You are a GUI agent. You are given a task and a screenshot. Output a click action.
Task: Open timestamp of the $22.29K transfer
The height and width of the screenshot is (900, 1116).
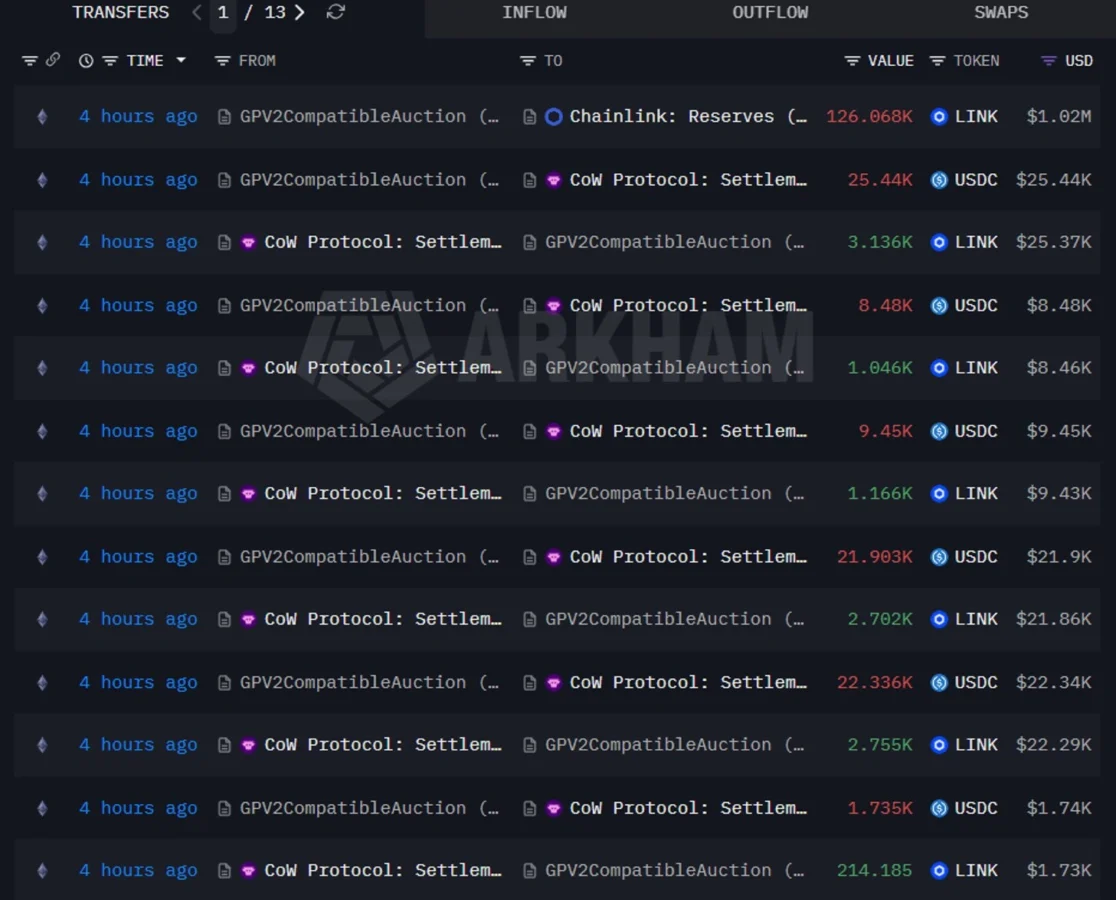[x=138, y=745]
